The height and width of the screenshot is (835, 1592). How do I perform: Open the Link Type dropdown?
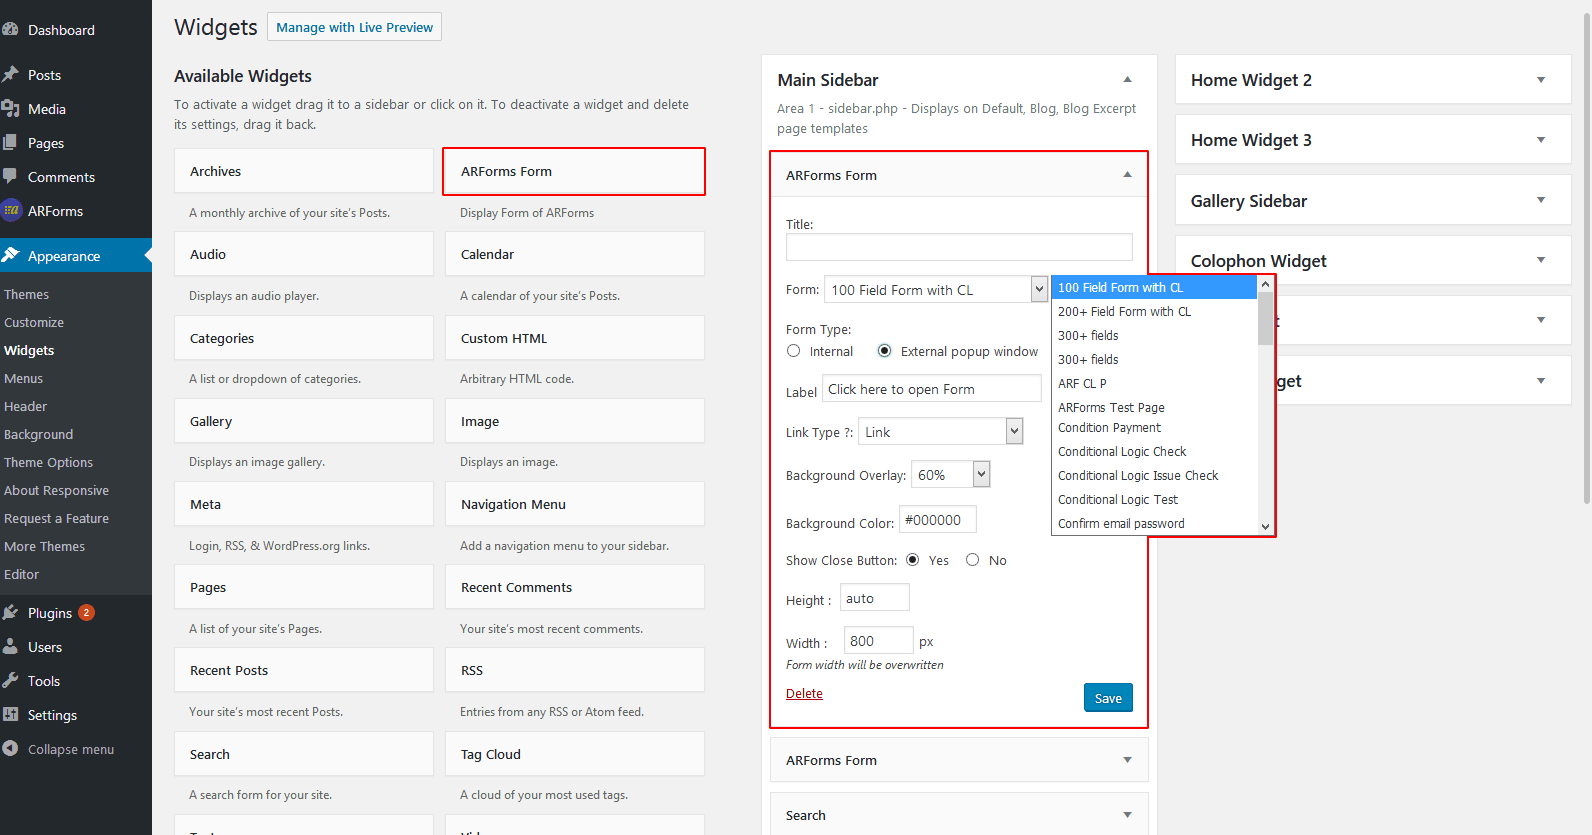(x=940, y=432)
